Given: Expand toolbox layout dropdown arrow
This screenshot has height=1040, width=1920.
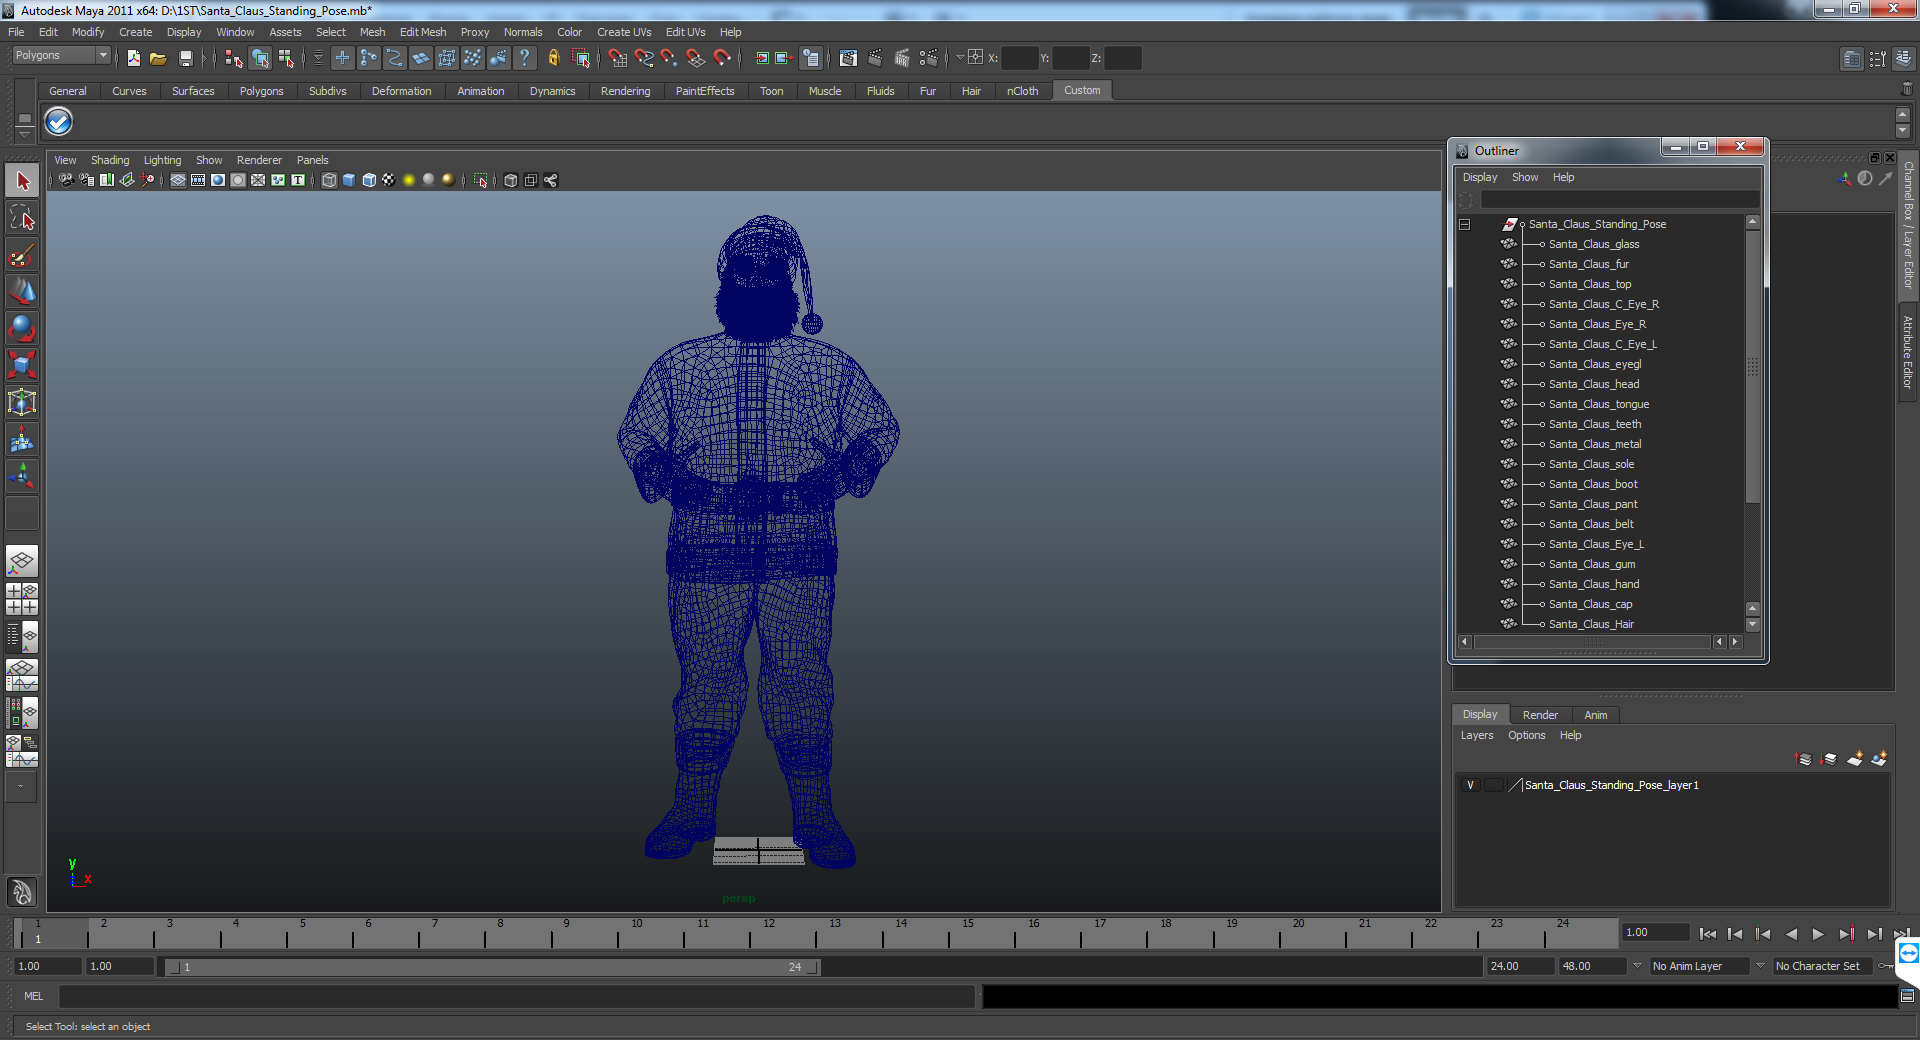Looking at the screenshot, I should (x=20, y=786).
